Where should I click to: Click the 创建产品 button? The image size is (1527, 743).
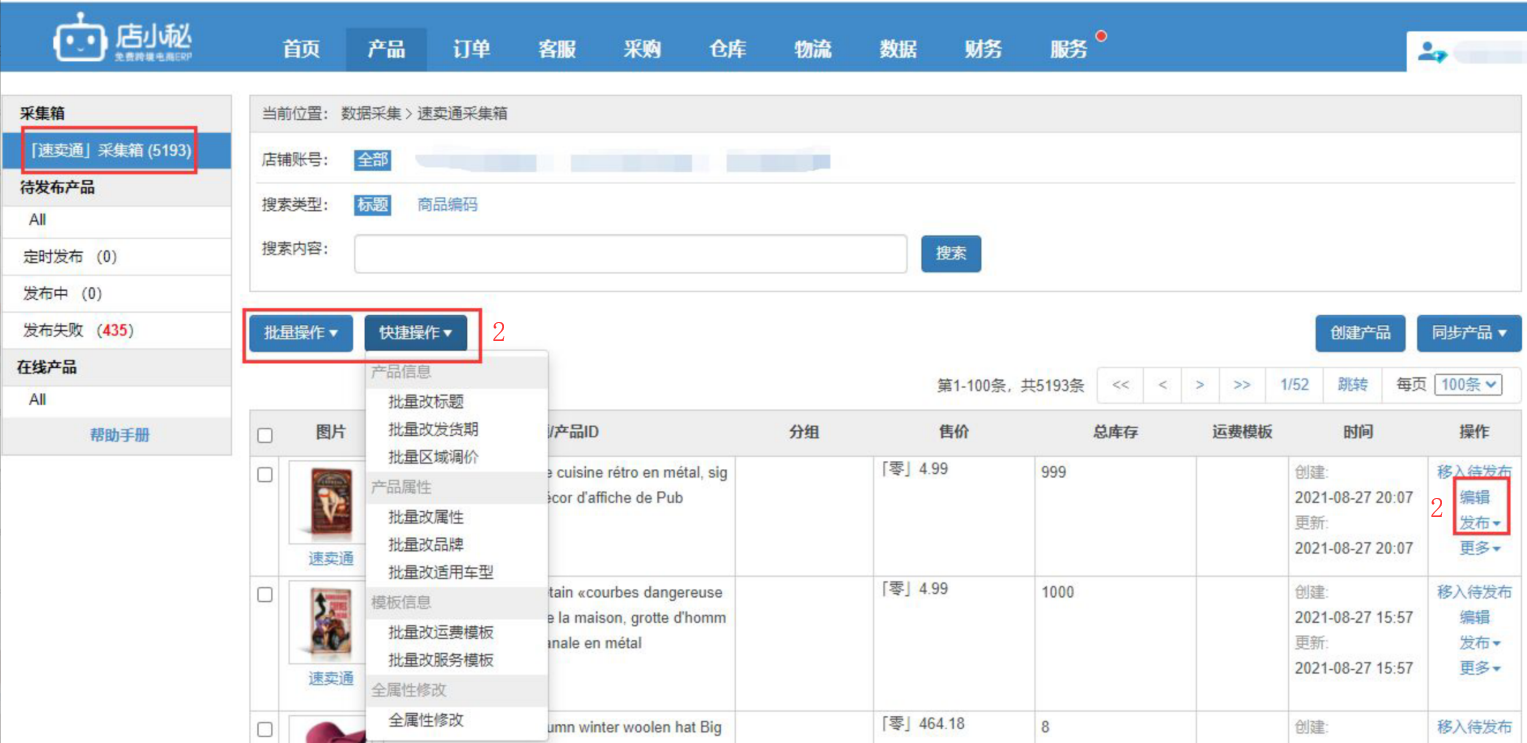click(x=1360, y=333)
